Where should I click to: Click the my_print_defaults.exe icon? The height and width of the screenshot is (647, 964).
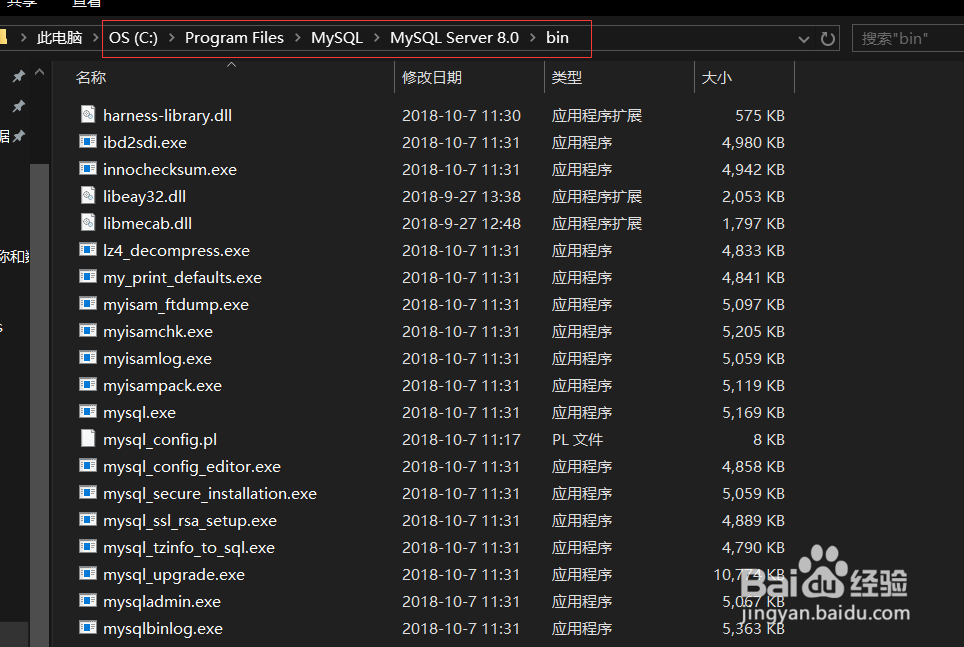[88, 277]
